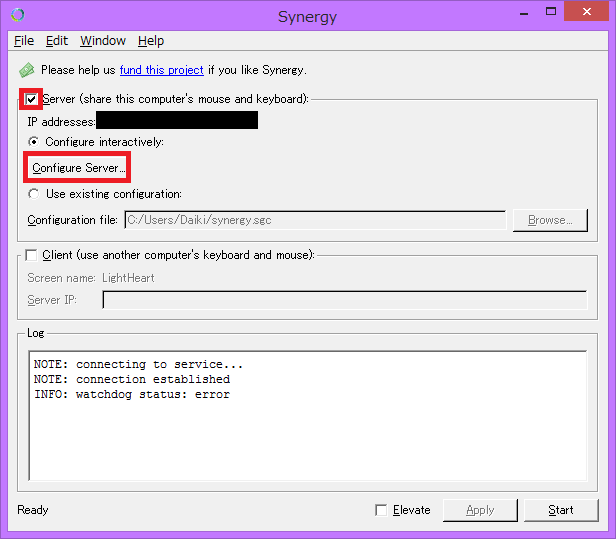616x539 pixels.
Task: Click the Synergy logo in title bar
Action: (x=18, y=15)
